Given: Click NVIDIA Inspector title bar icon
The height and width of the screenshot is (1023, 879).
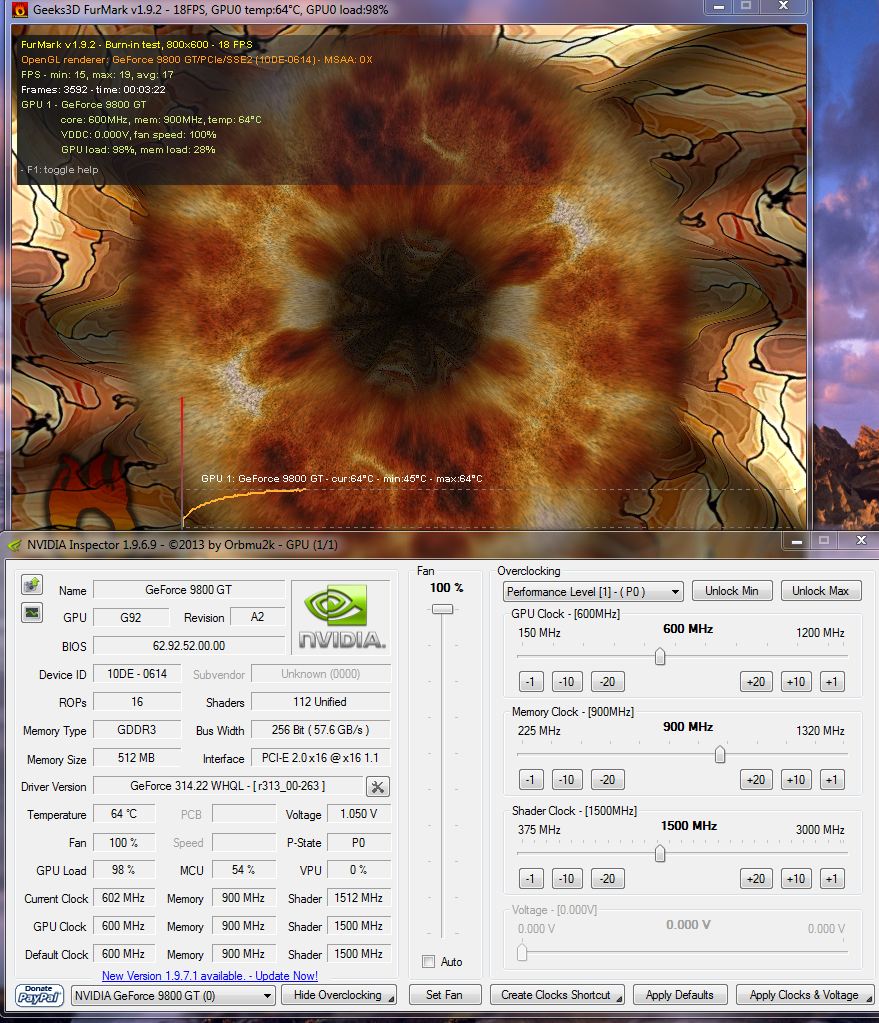Looking at the screenshot, I should (x=14, y=545).
